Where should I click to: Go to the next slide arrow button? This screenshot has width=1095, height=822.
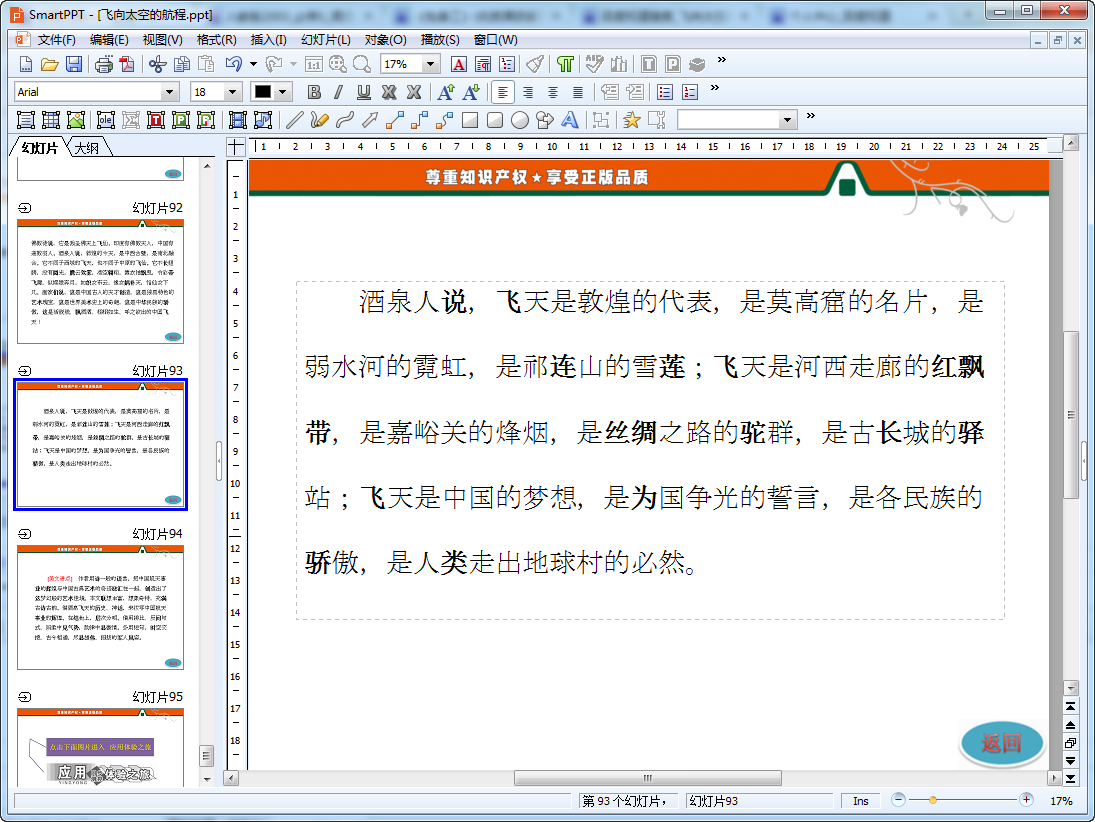coord(1070,761)
